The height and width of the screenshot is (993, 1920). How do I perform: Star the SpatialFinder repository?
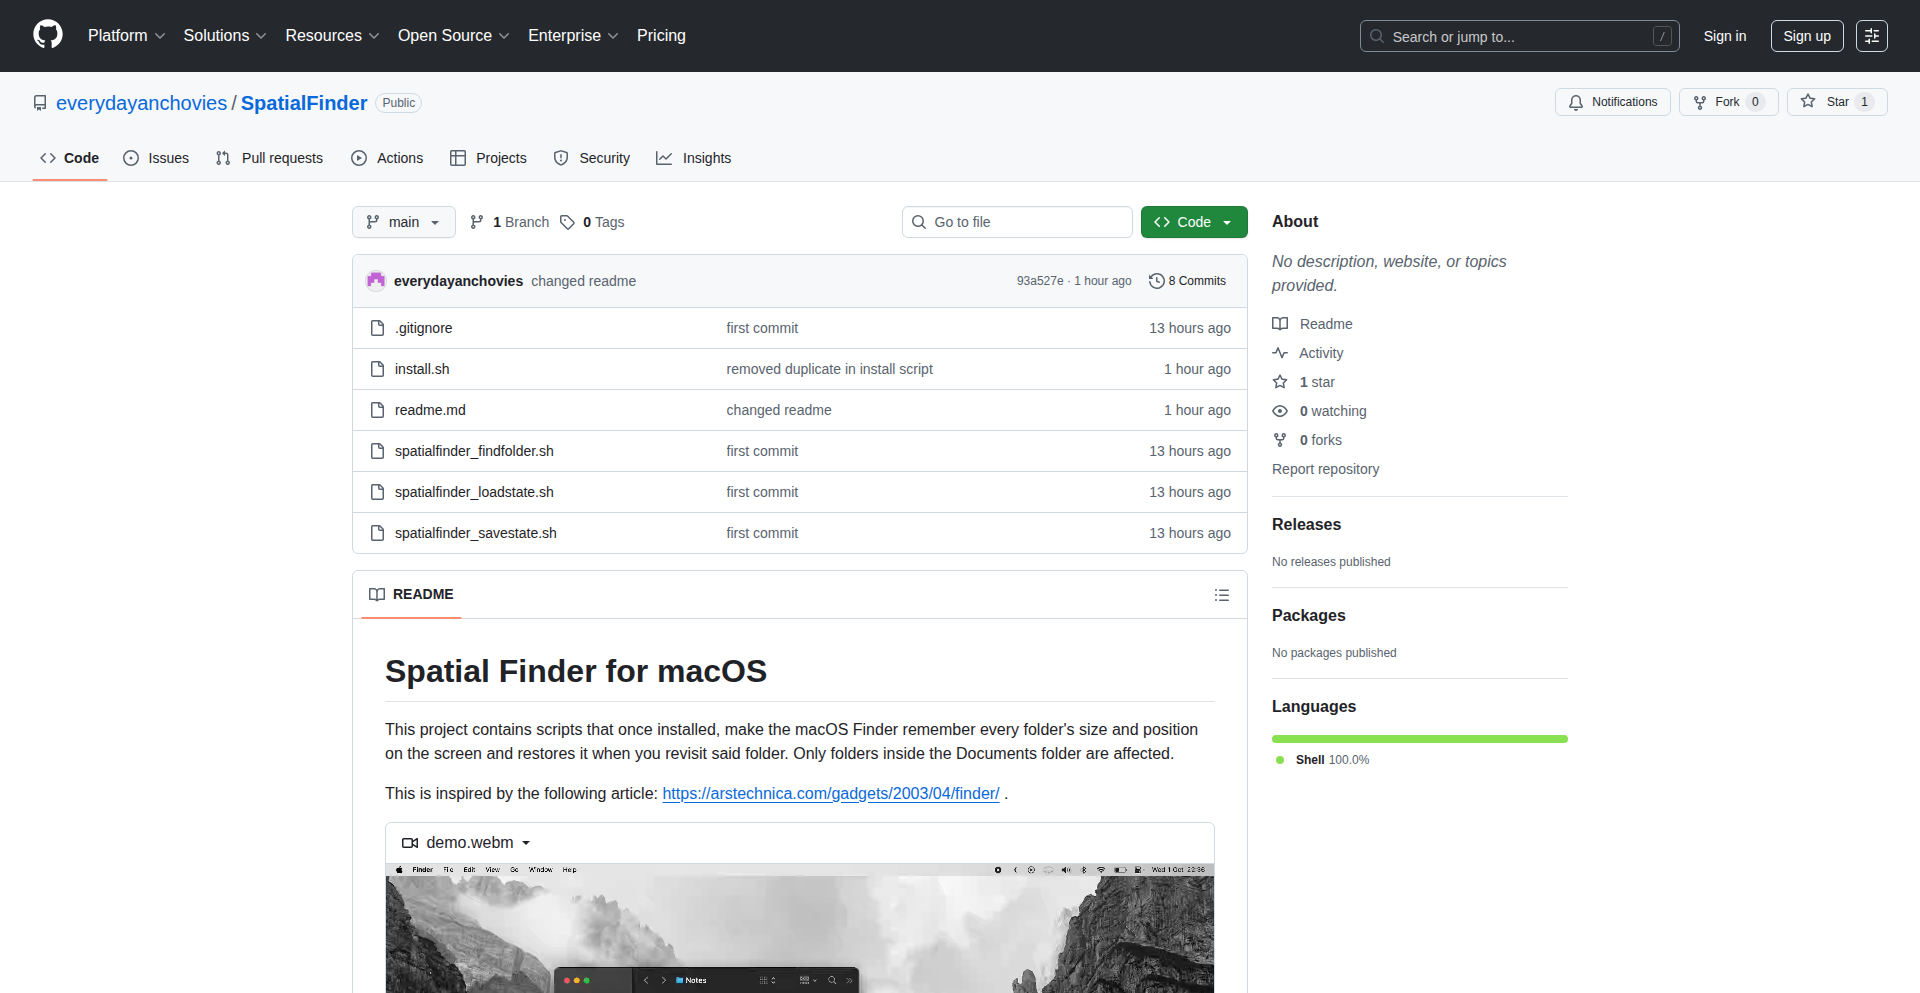(1837, 102)
